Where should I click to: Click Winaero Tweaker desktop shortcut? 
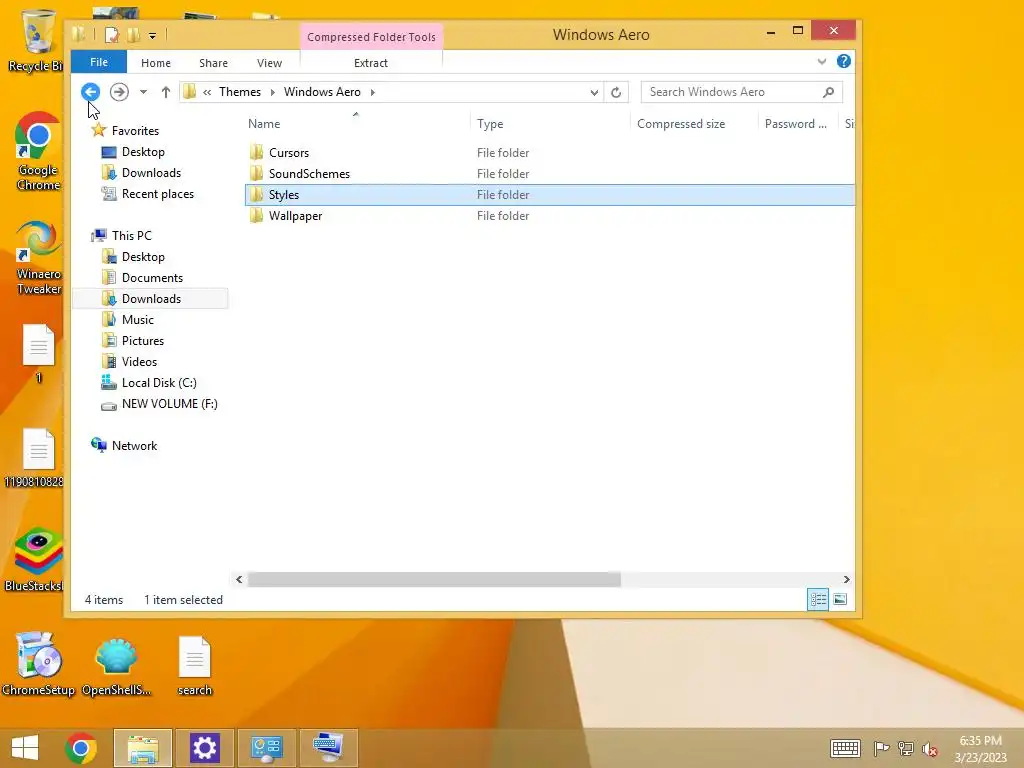click(x=38, y=258)
